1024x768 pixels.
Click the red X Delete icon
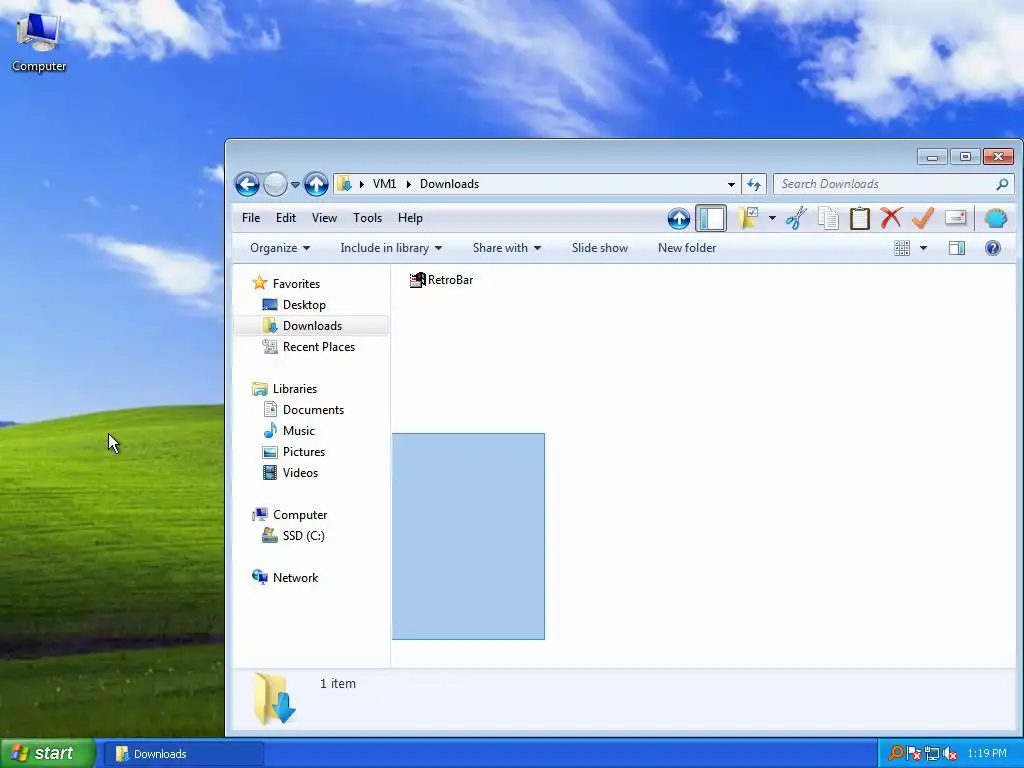(x=891, y=218)
